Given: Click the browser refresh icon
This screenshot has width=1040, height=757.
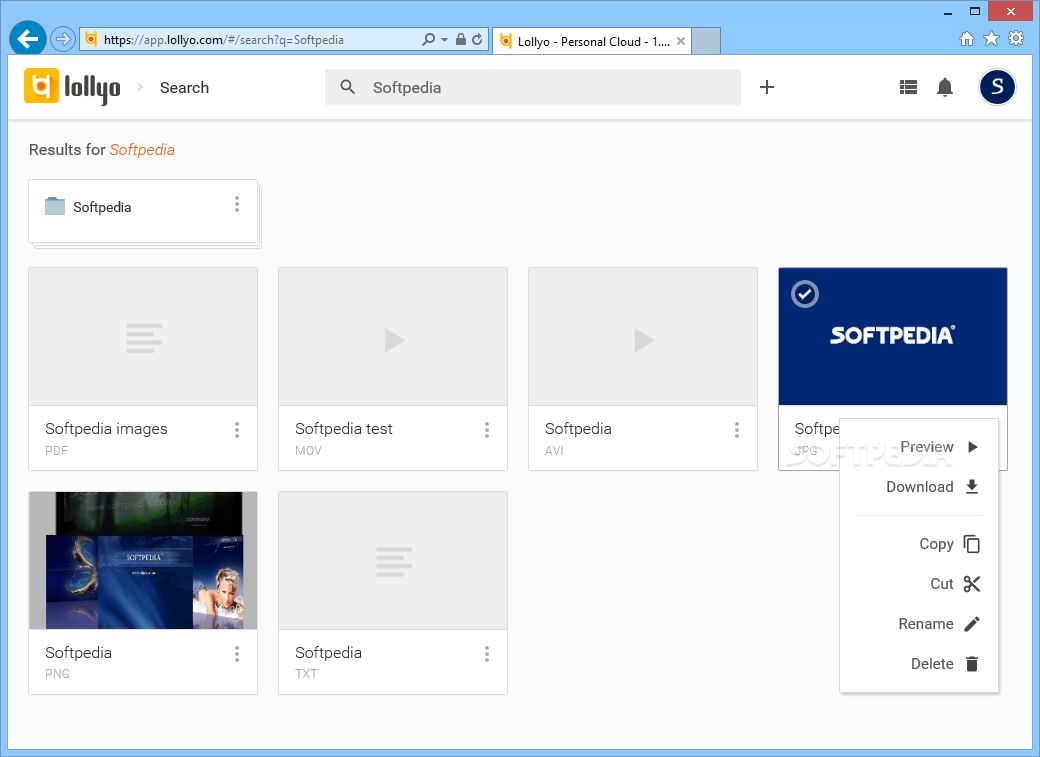Looking at the screenshot, I should tap(478, 39).
